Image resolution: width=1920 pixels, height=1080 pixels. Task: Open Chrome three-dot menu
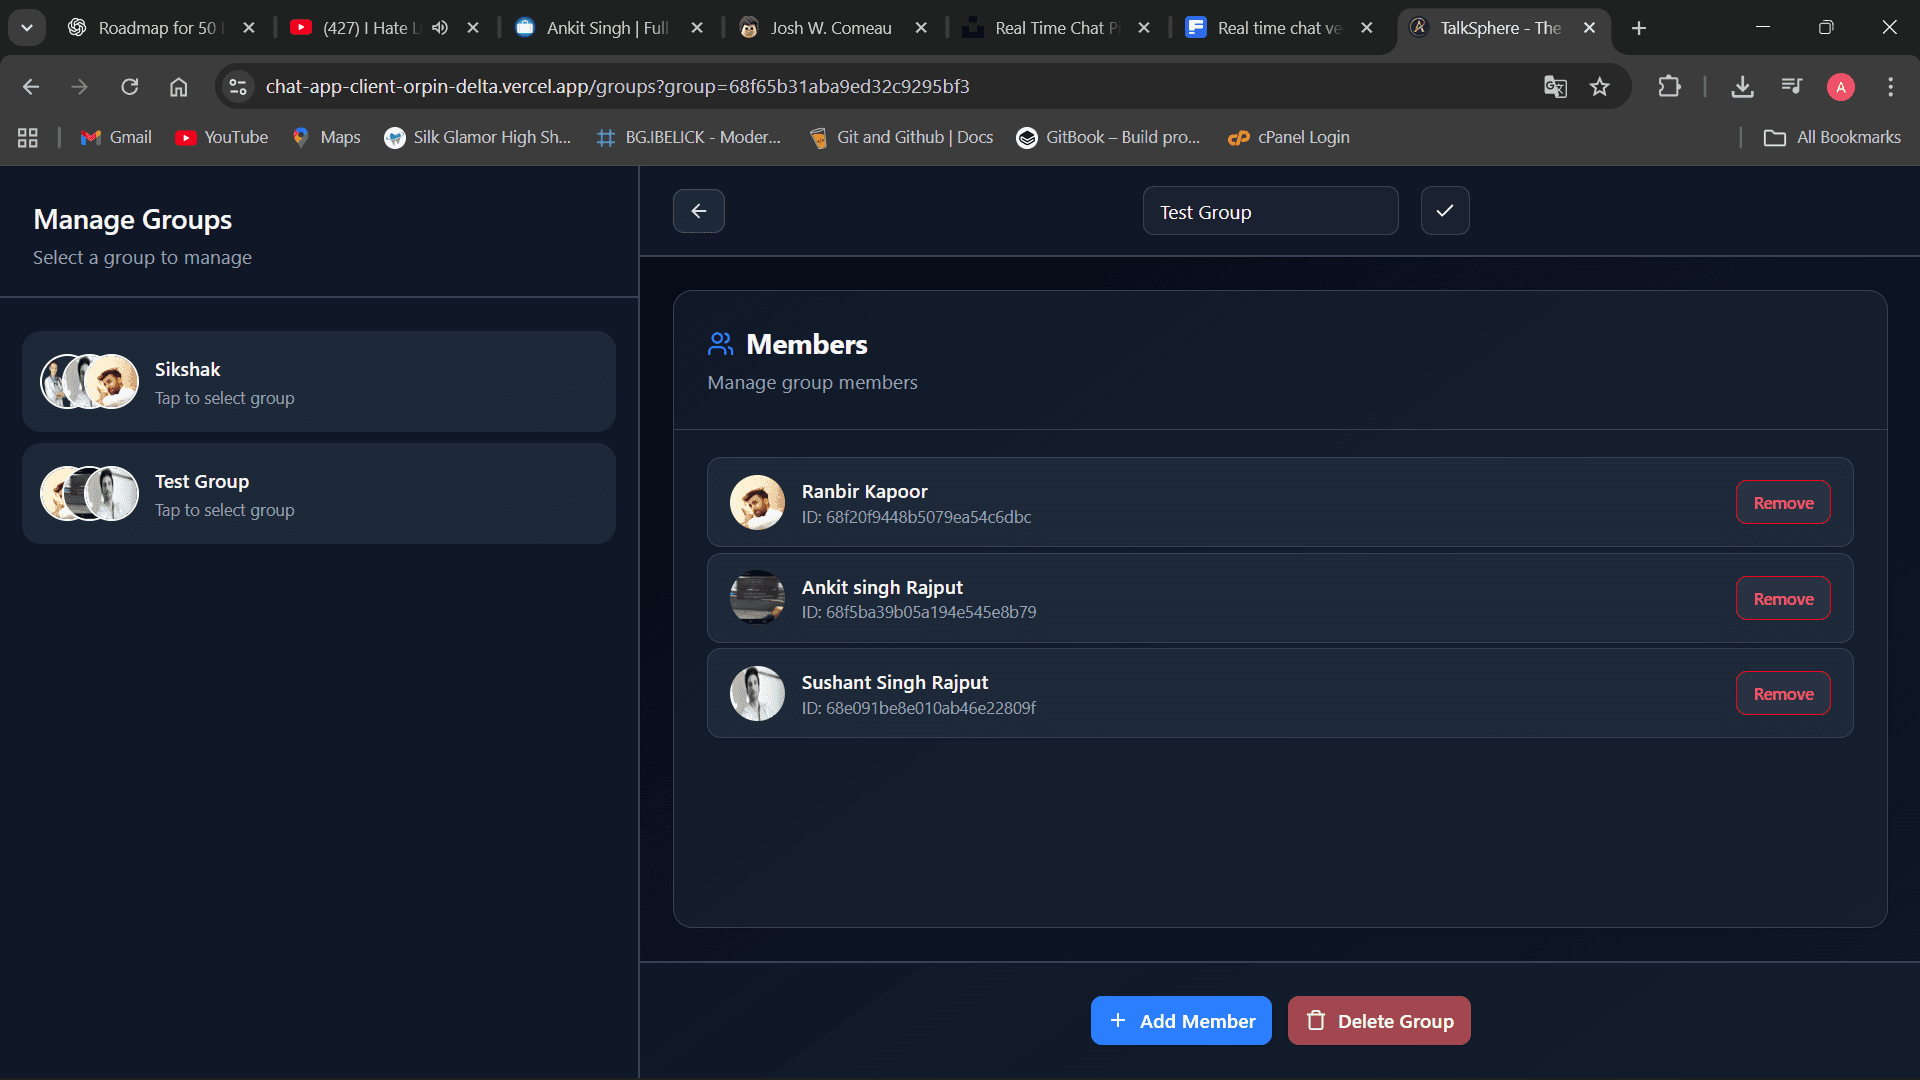1890,87
